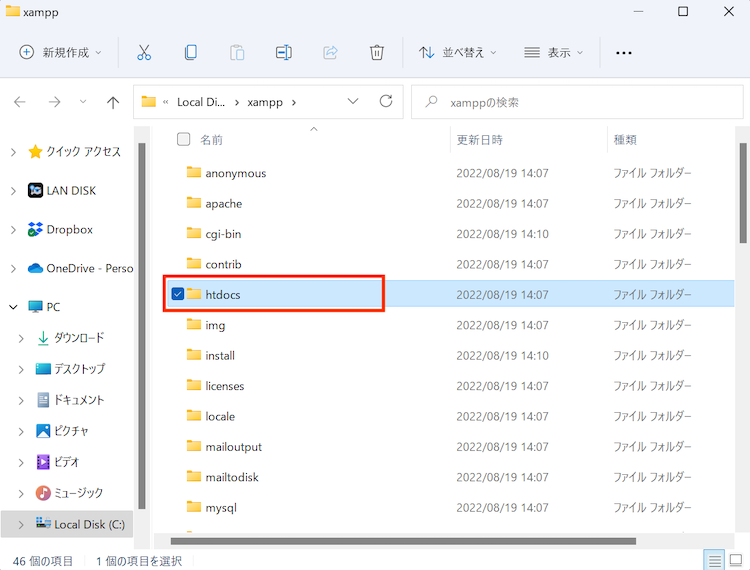This screenshot has width=750, height=570.
Task: Go forward with the right arrow
Action: click(55, 101)
